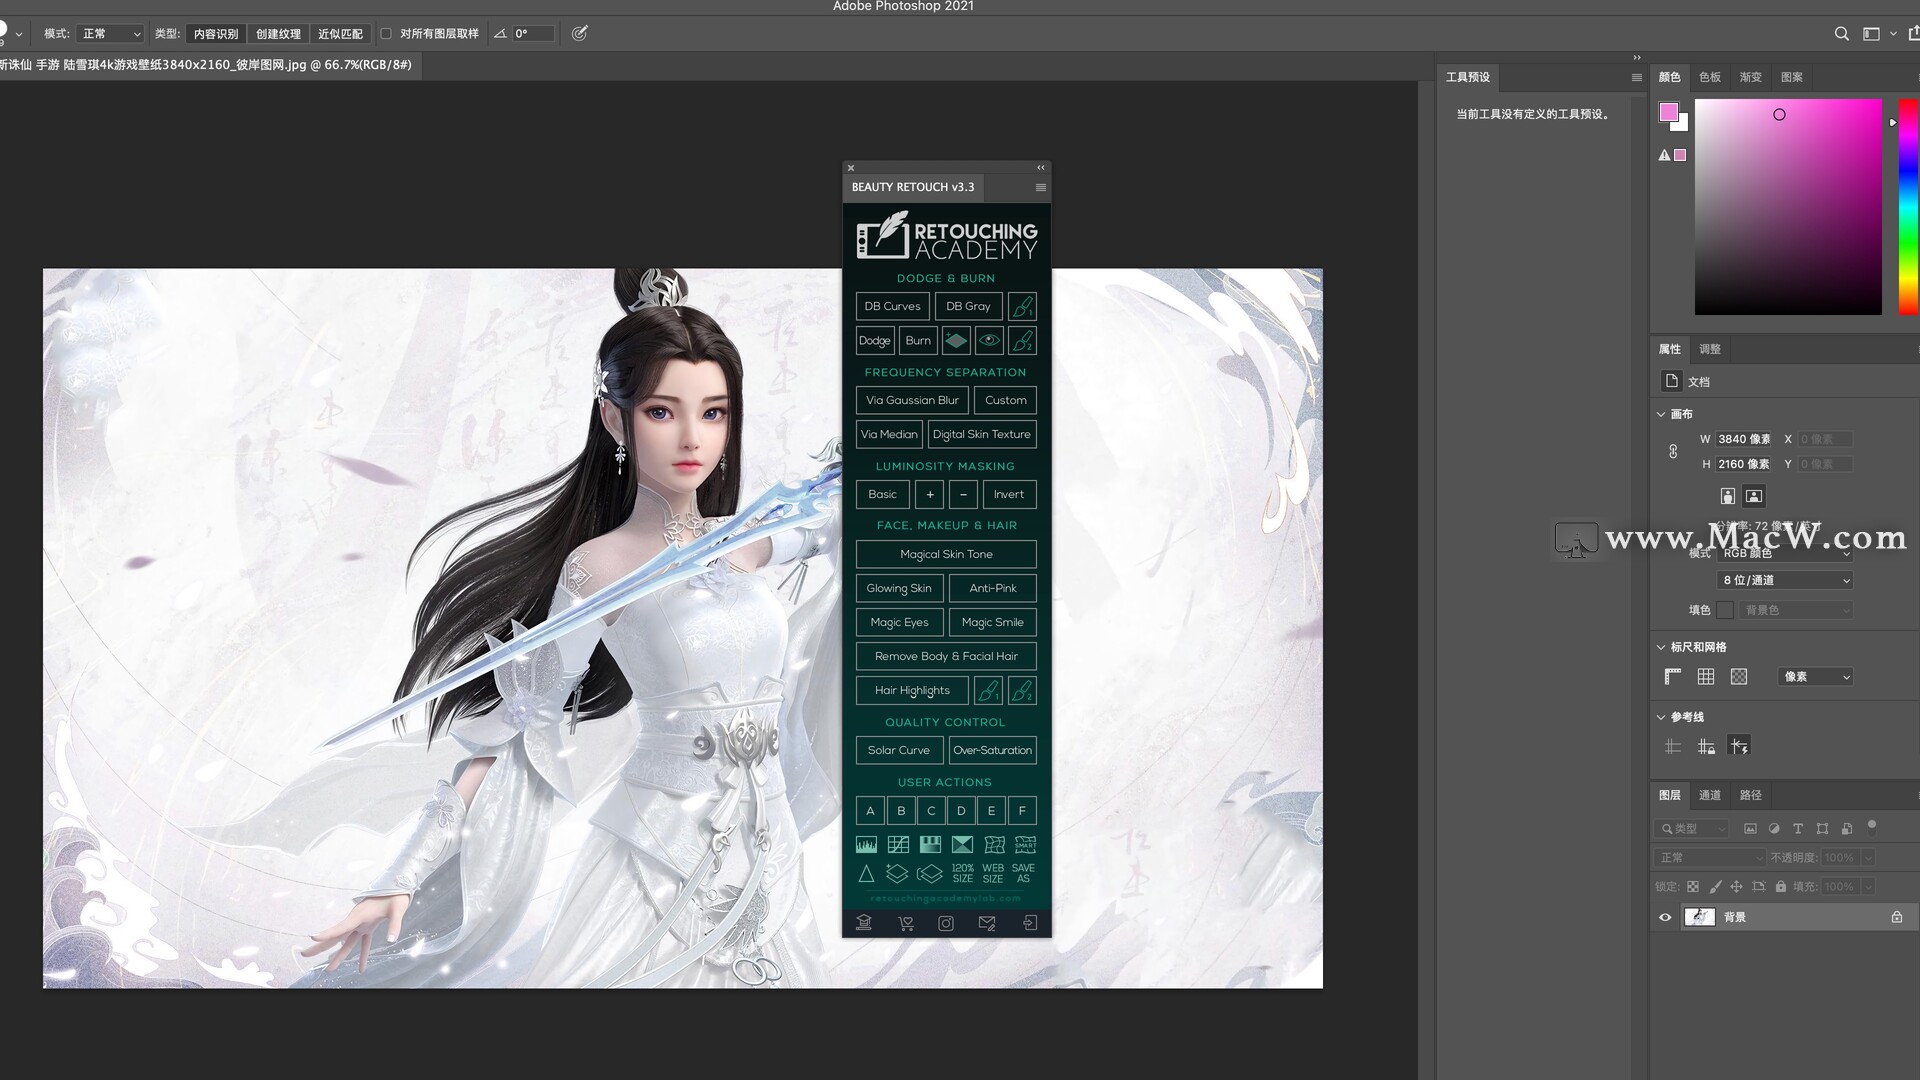Click the Curves grid icon in Beauty Retouch
1920x1080 pixels.
pyautogui.click(x=898, y=845)
